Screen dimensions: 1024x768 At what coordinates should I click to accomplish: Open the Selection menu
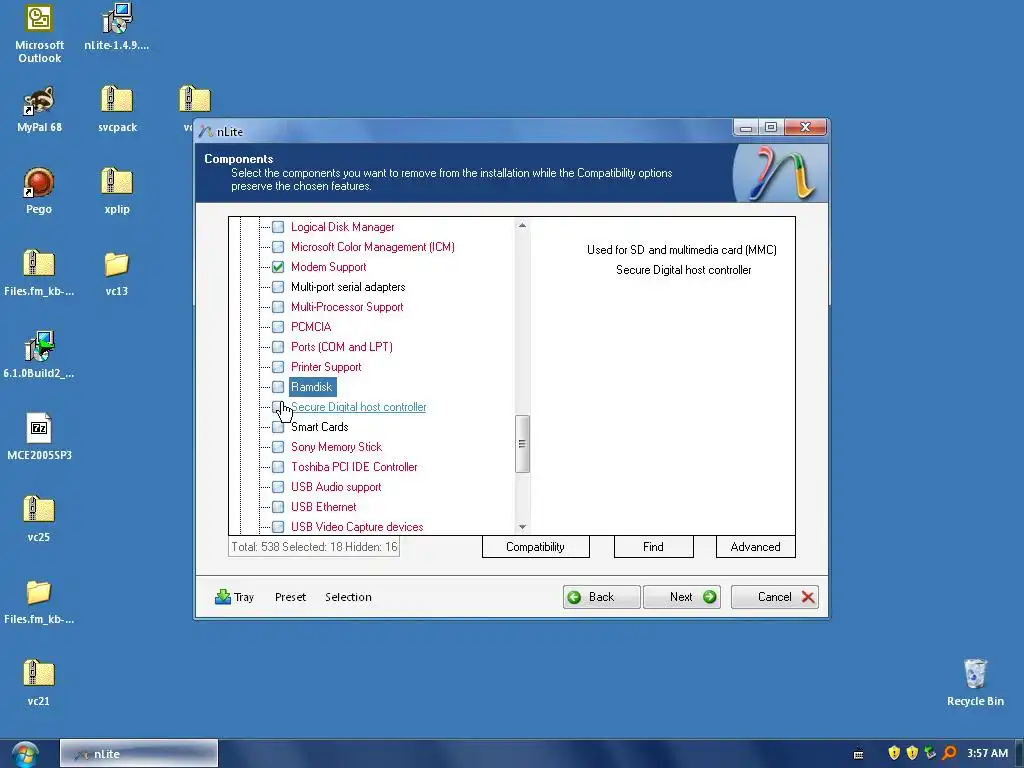coord(348,597)
